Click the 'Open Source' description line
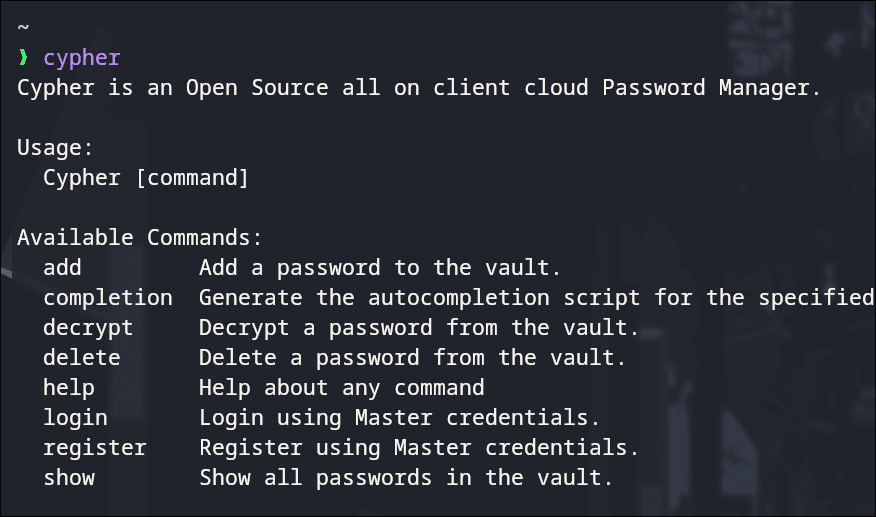The image size is (876, 517). [418, 88]
